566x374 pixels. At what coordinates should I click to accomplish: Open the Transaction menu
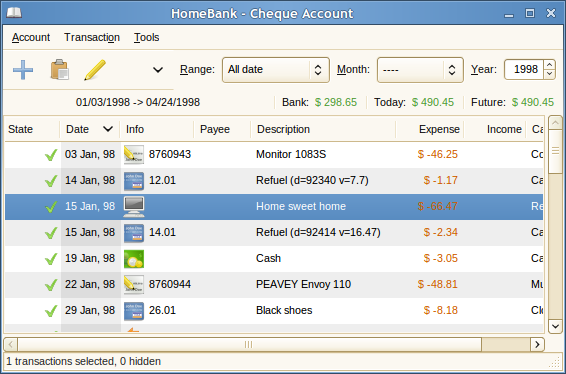pos(92,37)
